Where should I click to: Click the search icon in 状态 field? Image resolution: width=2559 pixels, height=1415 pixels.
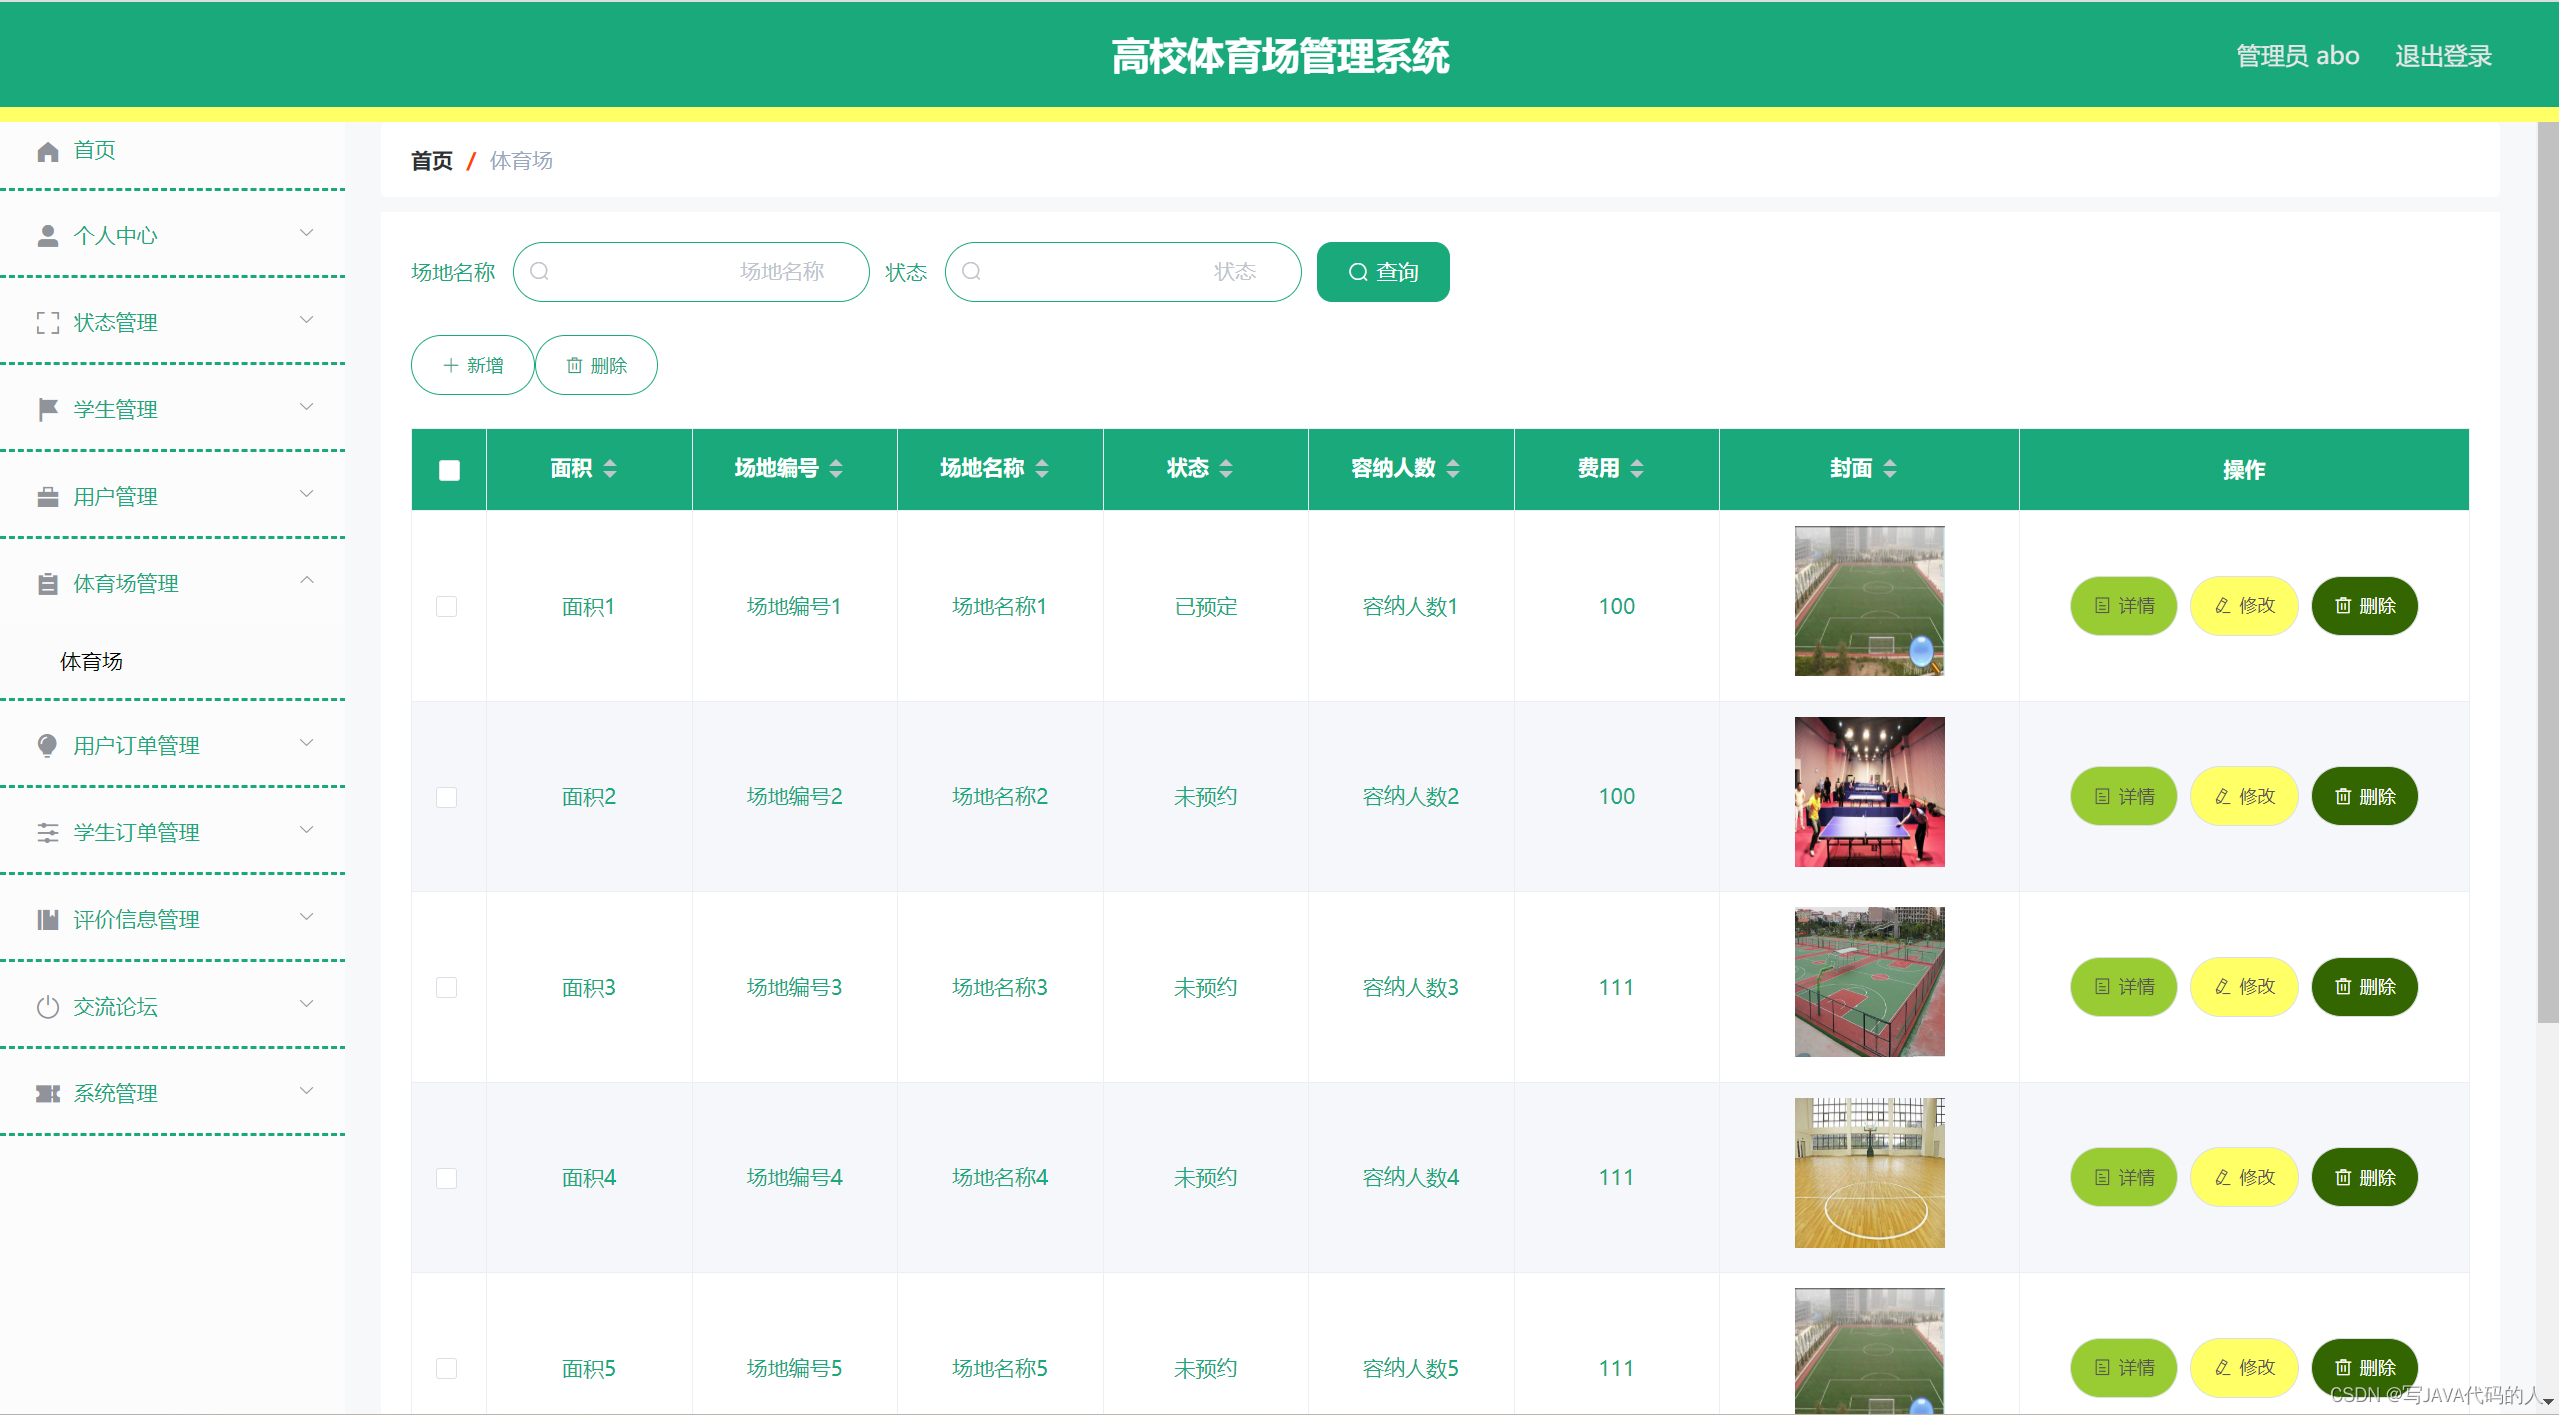click(971, 272)
